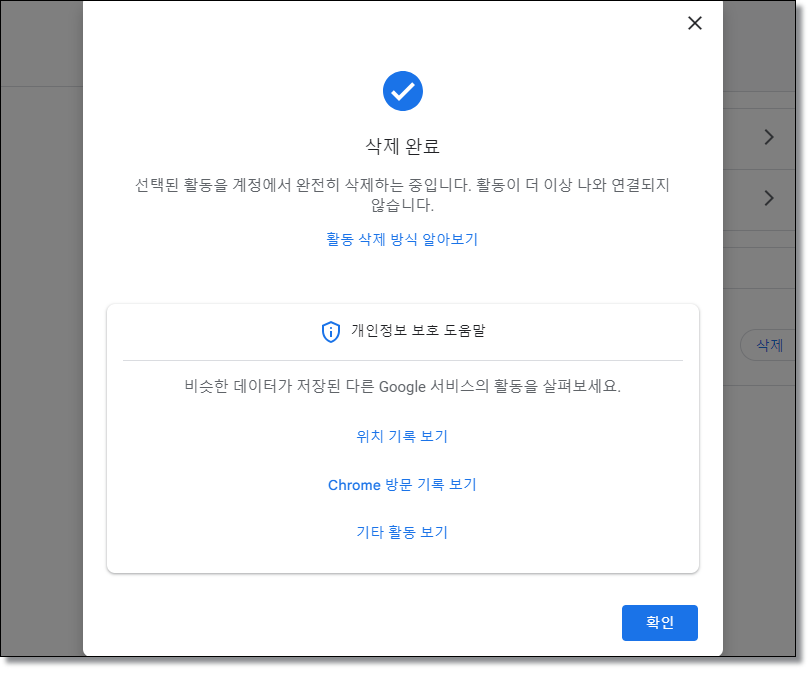Screen dimensions: 808x684
Task: Click the shield-shaped privacy info icon
Action: coord(330,331)
